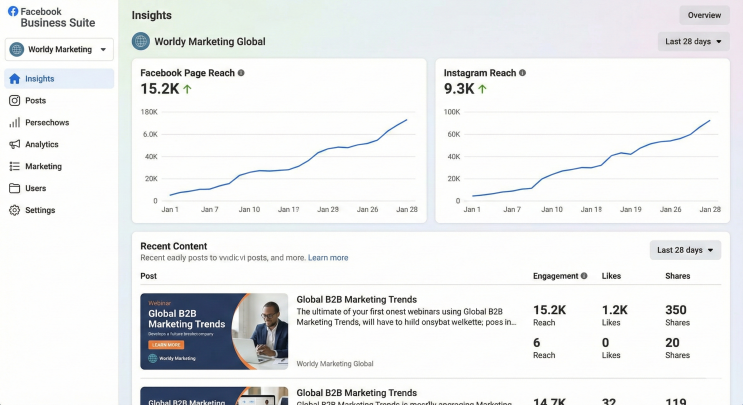This screenshot has height=405, width=743.
Task: Open Persechows in the sidebar
Action: pyautogui.click(x=59, y=122)
